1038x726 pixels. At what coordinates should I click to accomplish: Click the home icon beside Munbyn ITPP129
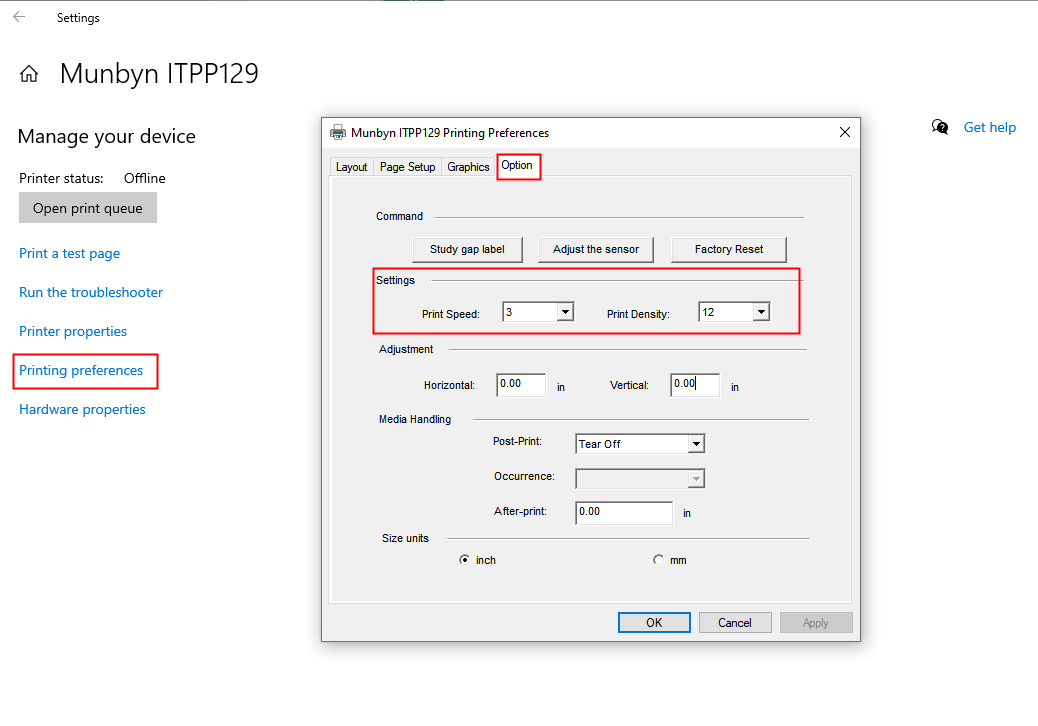(x=28, y=73)
